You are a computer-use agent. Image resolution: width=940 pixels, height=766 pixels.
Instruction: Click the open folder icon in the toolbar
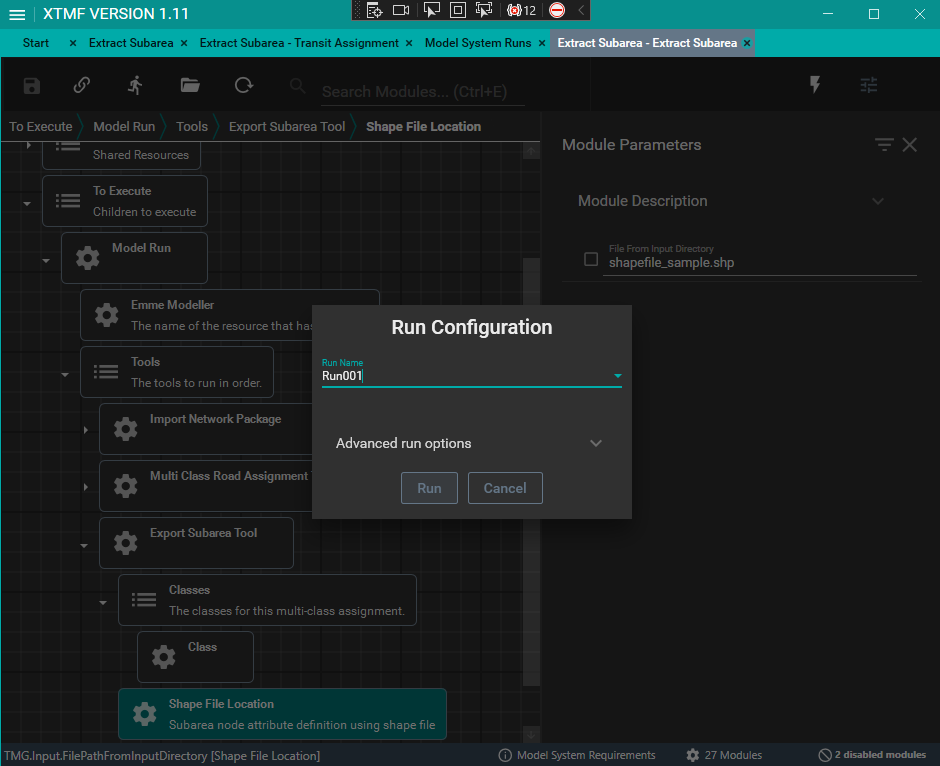[x=190, y=85]
